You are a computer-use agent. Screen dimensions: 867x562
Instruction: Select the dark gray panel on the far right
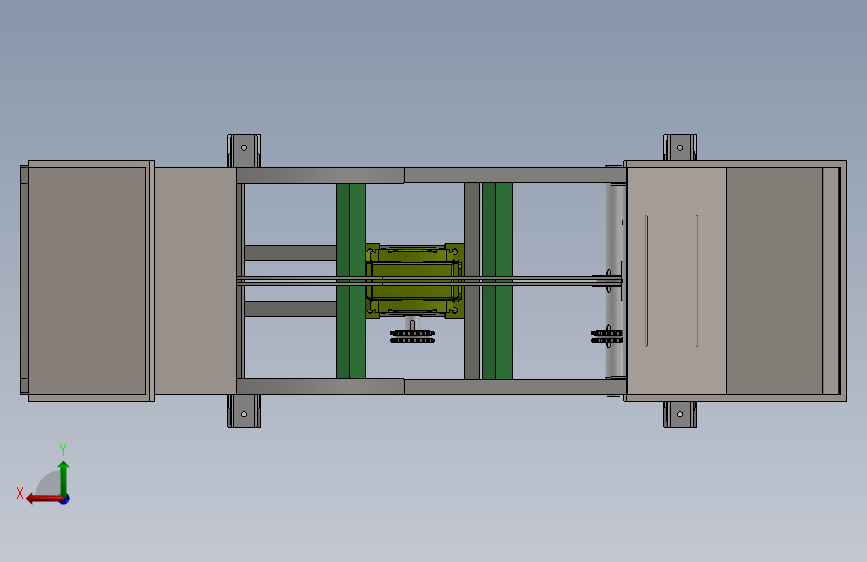(774, 281)
